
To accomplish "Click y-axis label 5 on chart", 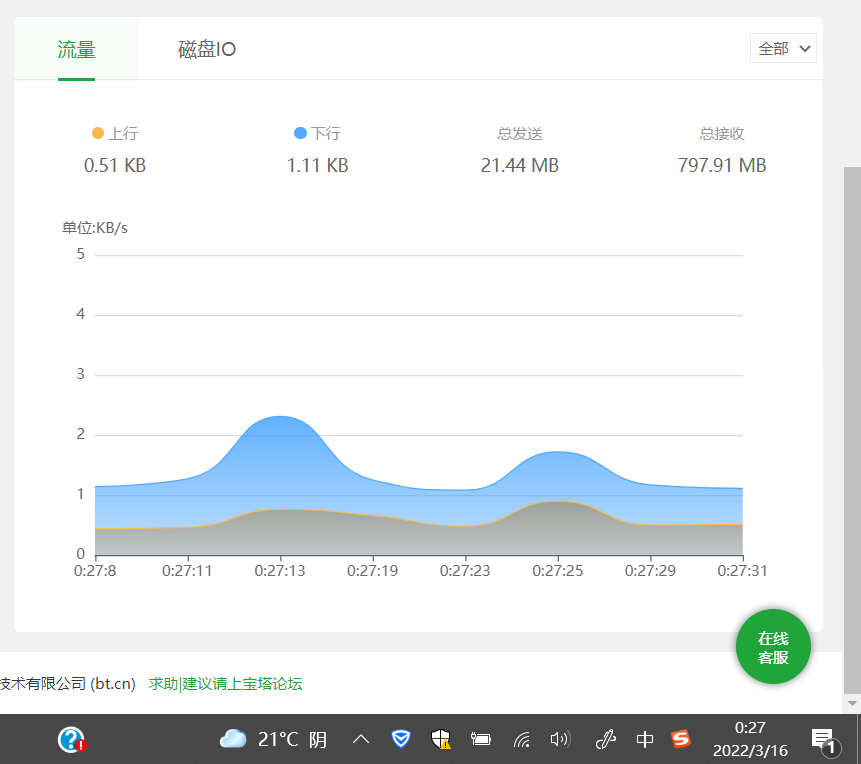I will [81, 254].
